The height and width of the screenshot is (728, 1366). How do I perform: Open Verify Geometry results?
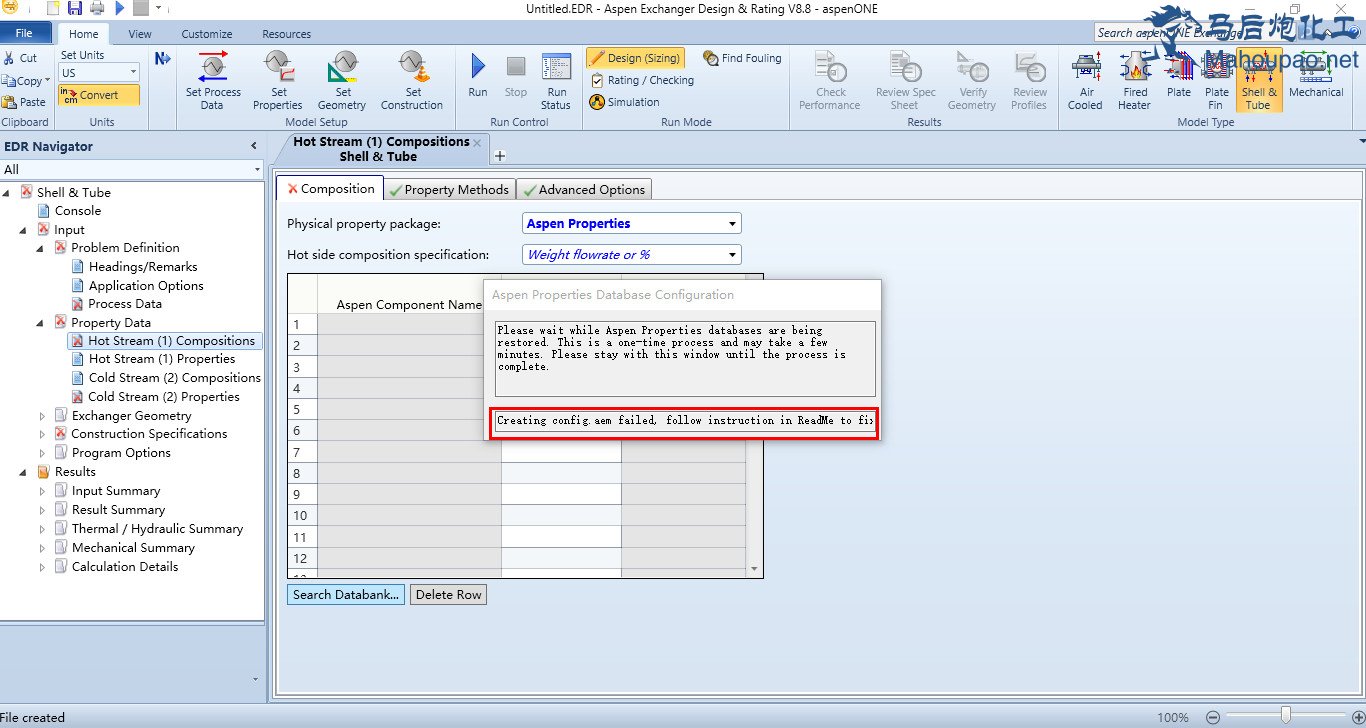(x=972, y=80)
